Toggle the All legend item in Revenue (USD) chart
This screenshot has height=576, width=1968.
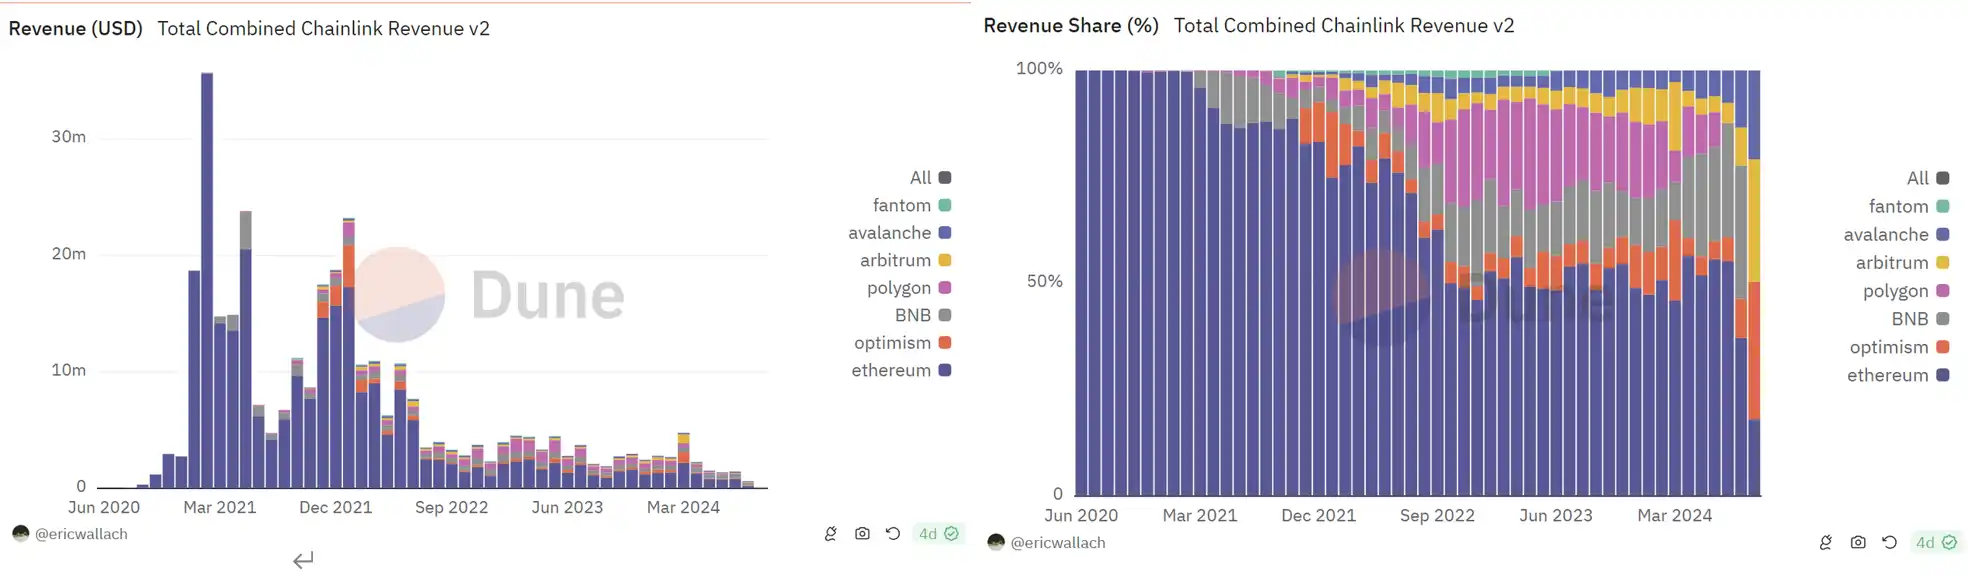(x=920, y=178)
